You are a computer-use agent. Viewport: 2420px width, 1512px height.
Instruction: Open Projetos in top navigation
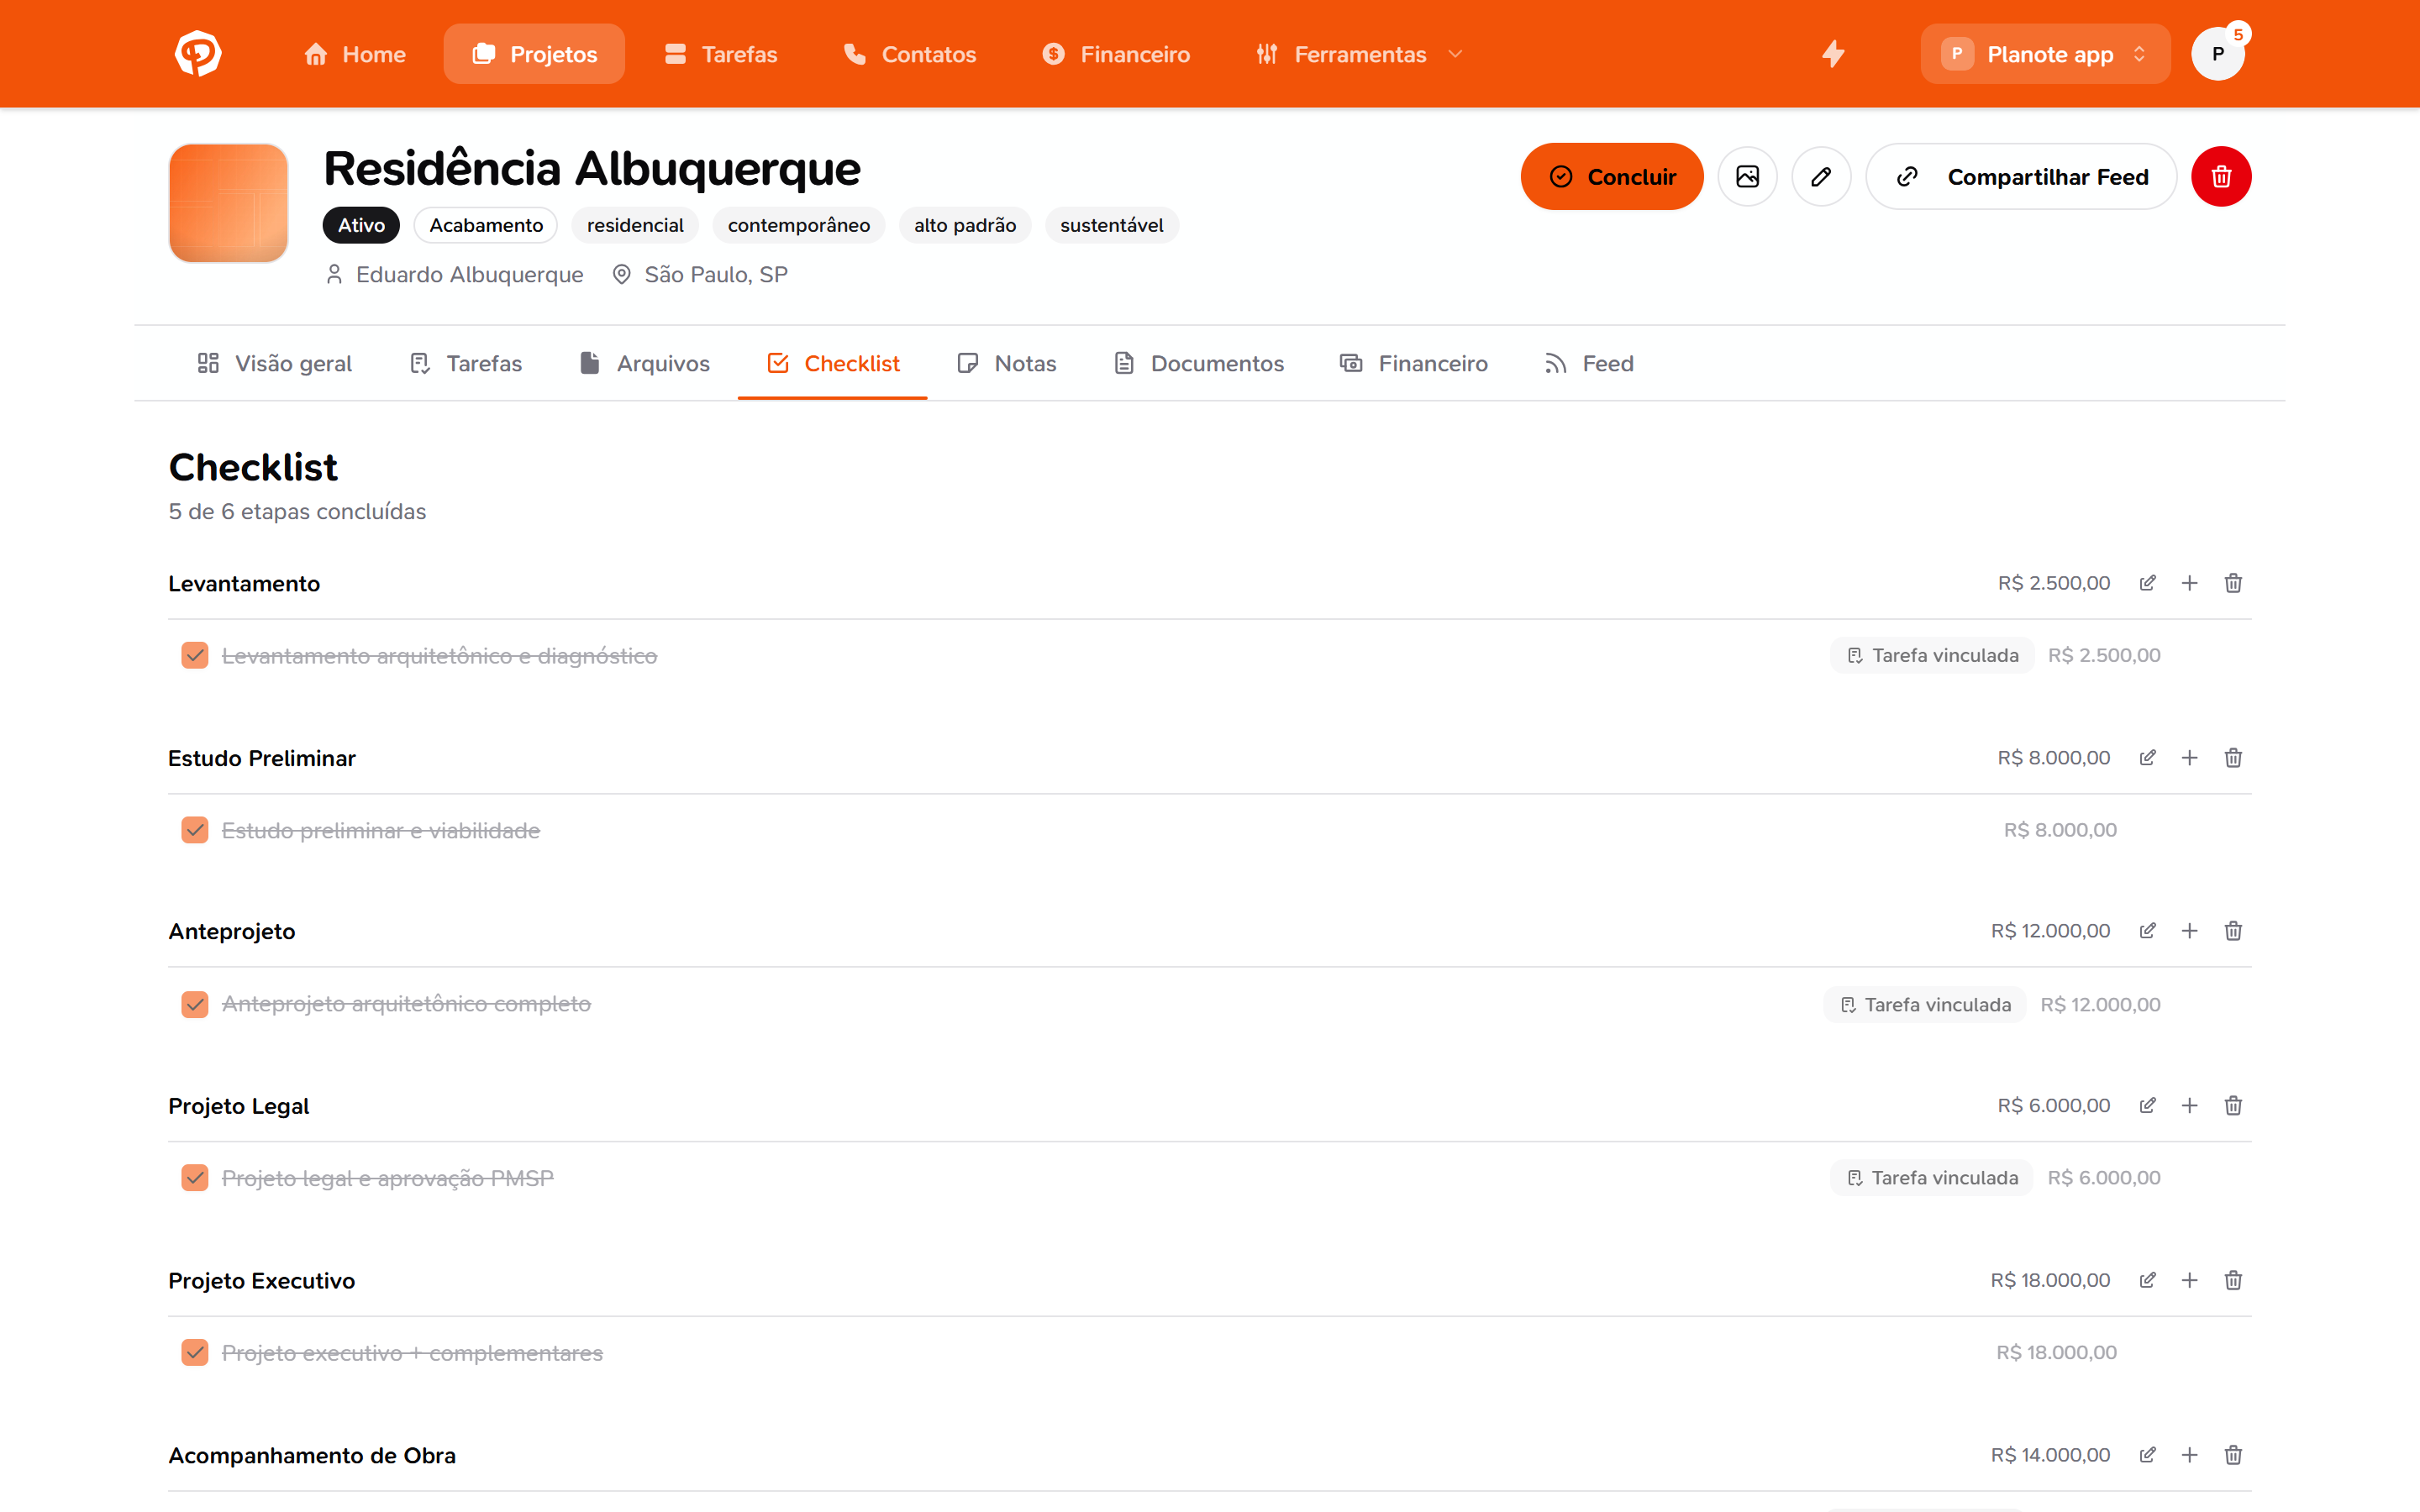point(534,54)
